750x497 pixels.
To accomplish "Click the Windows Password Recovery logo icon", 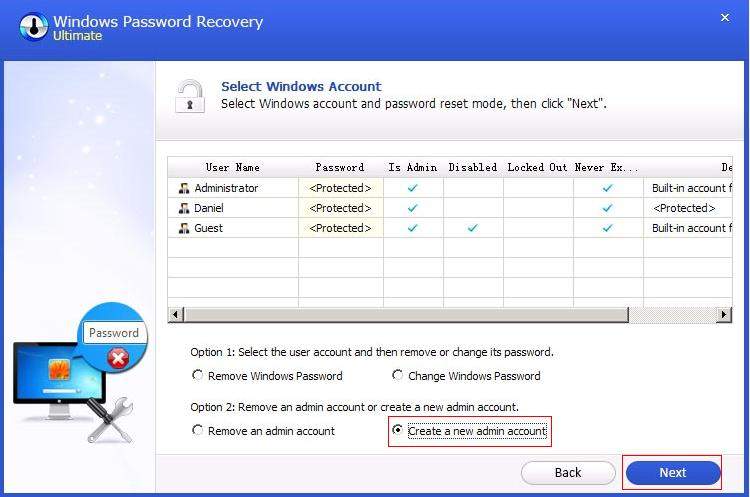I will (x=33, y=26).
